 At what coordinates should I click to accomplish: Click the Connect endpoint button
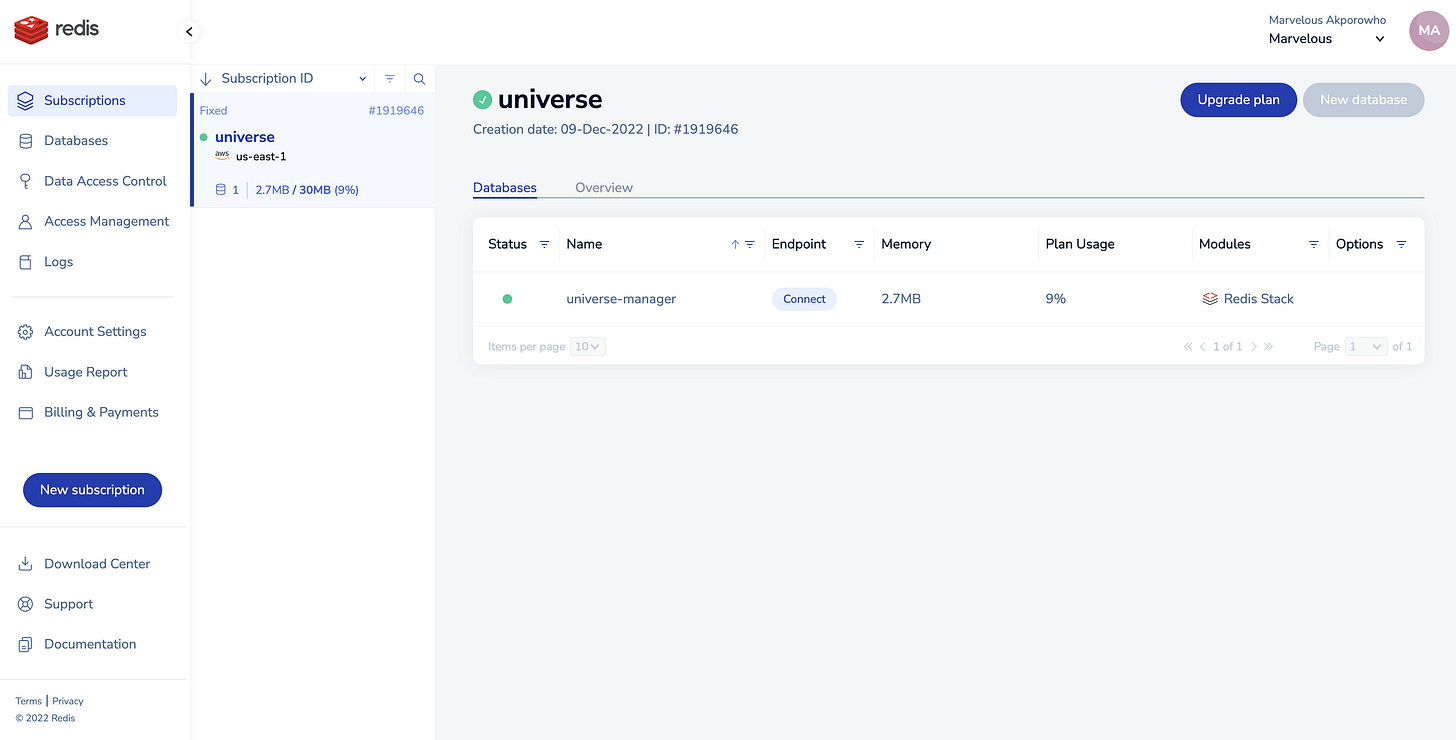pyautogui.click(x=804, y=299)
